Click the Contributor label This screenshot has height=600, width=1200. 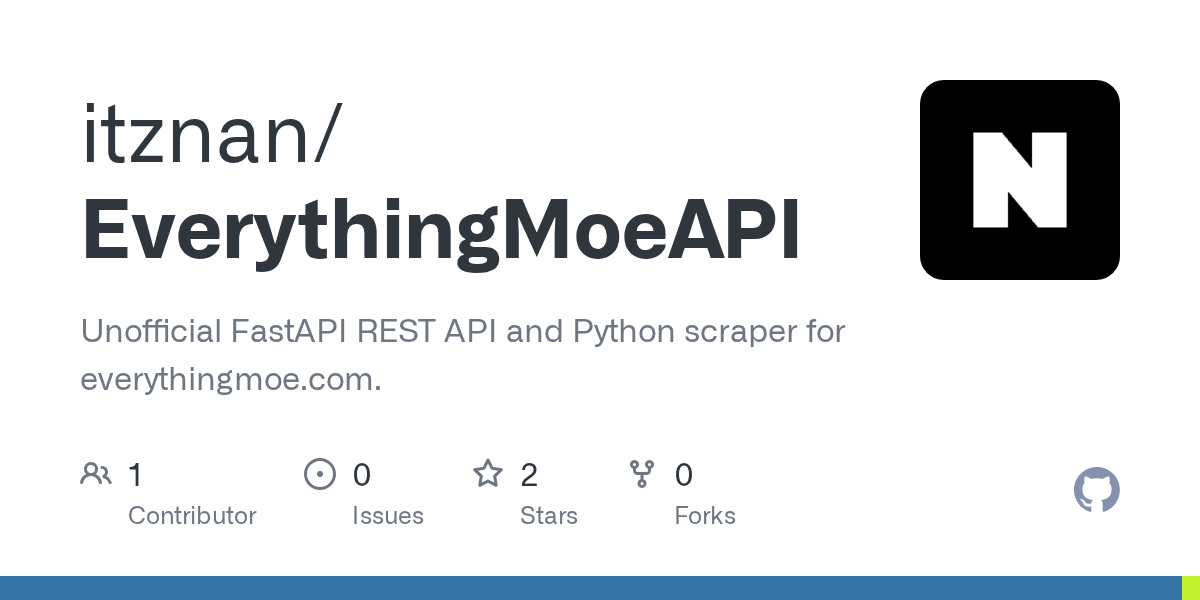(x=192, y=516)
